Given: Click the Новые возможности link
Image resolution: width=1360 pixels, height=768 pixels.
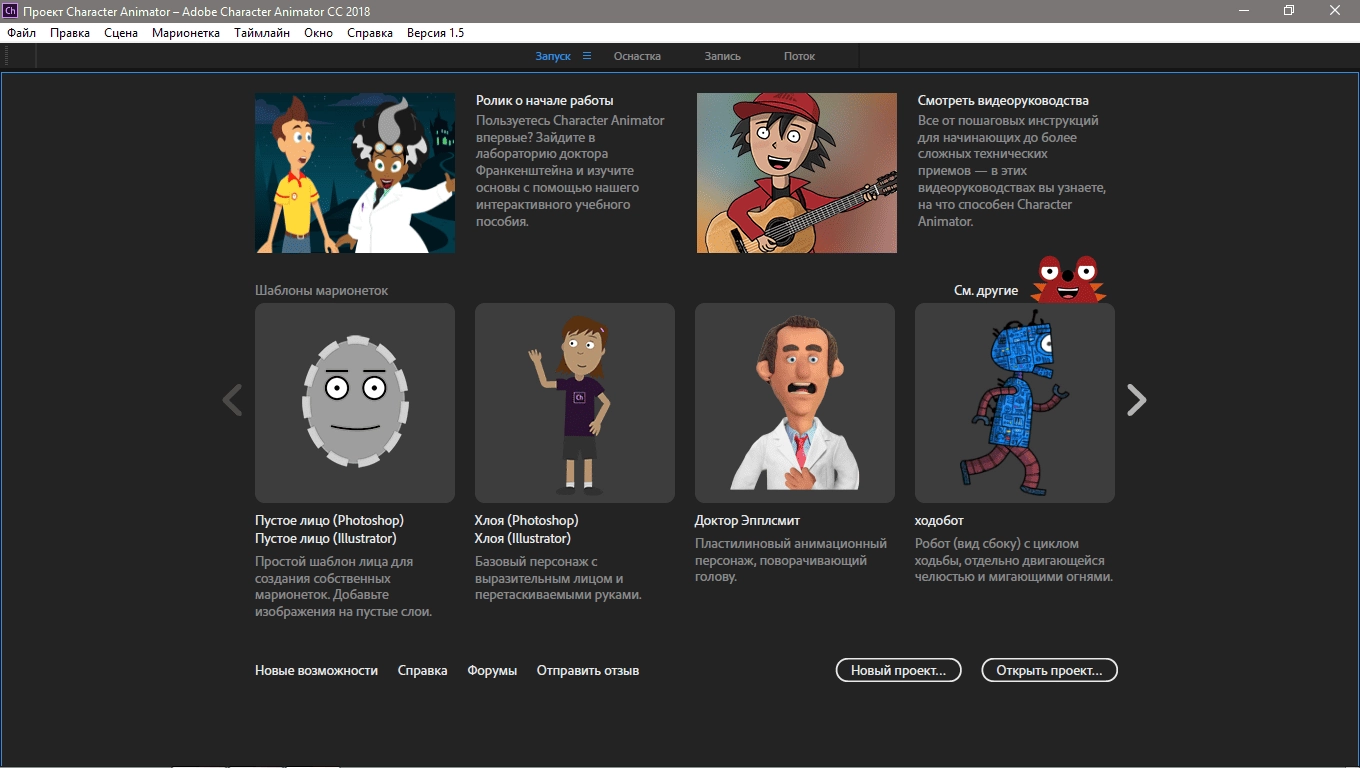Looking at the screenshot, I should click(316, 670).
